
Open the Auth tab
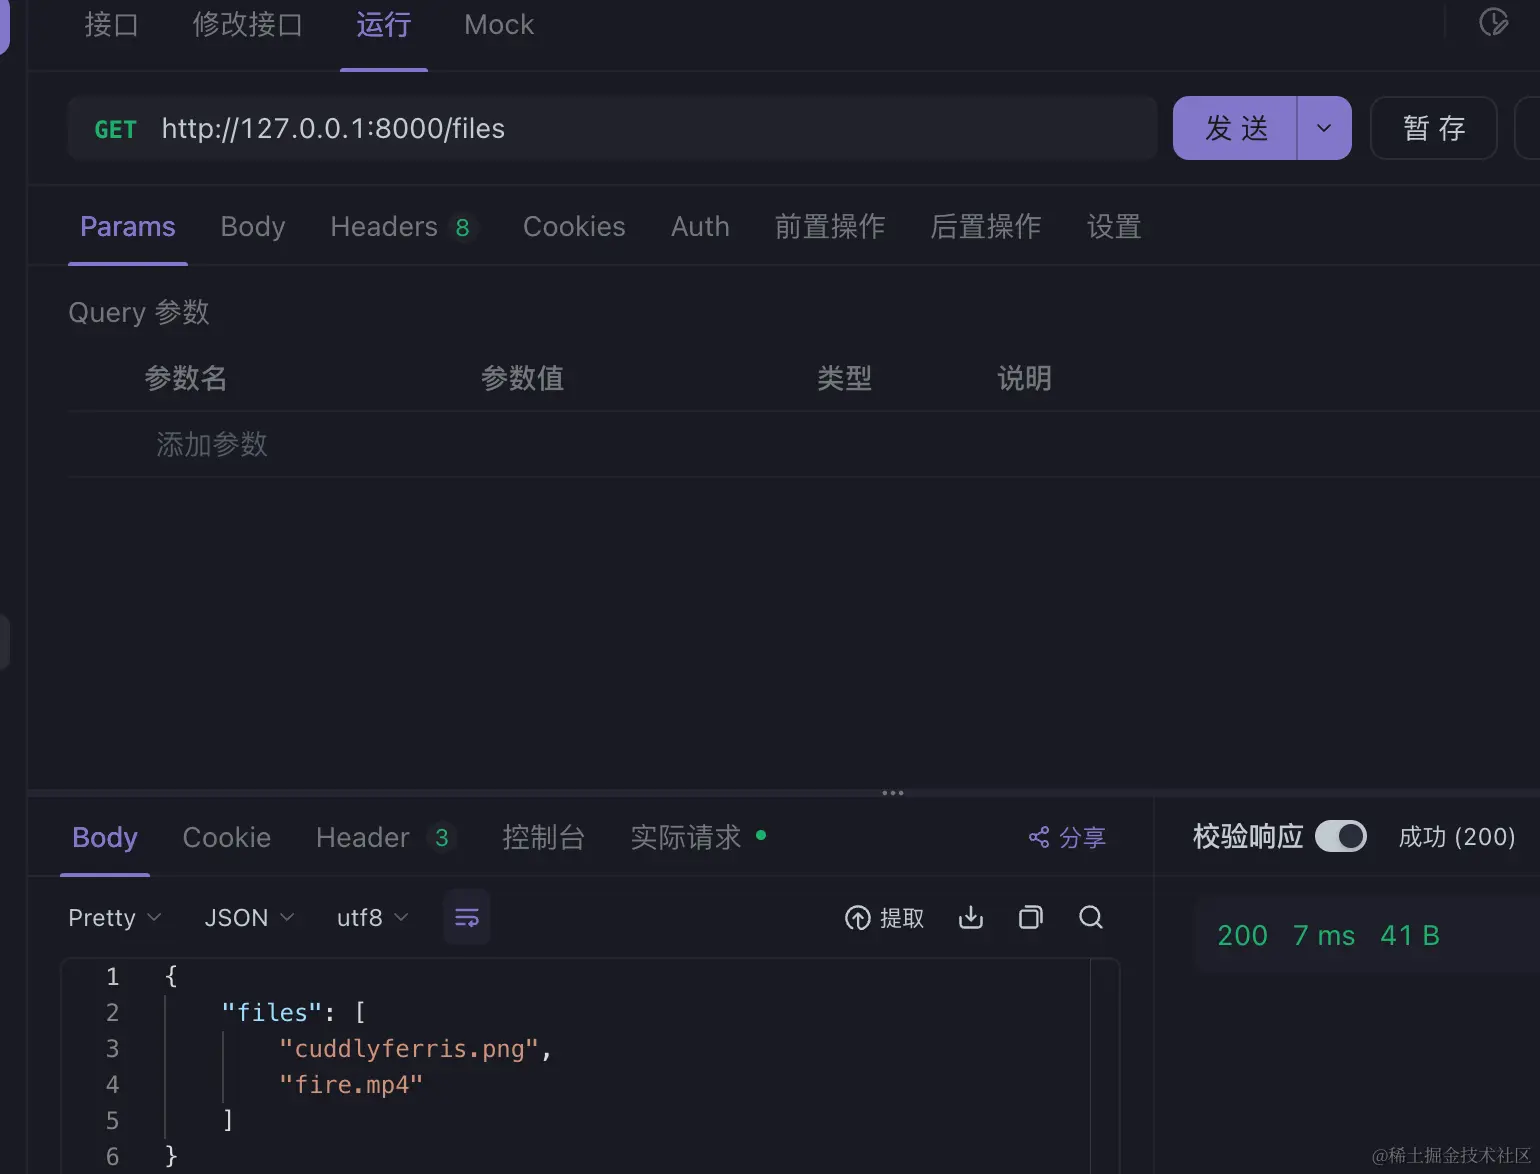coord(700,227)
